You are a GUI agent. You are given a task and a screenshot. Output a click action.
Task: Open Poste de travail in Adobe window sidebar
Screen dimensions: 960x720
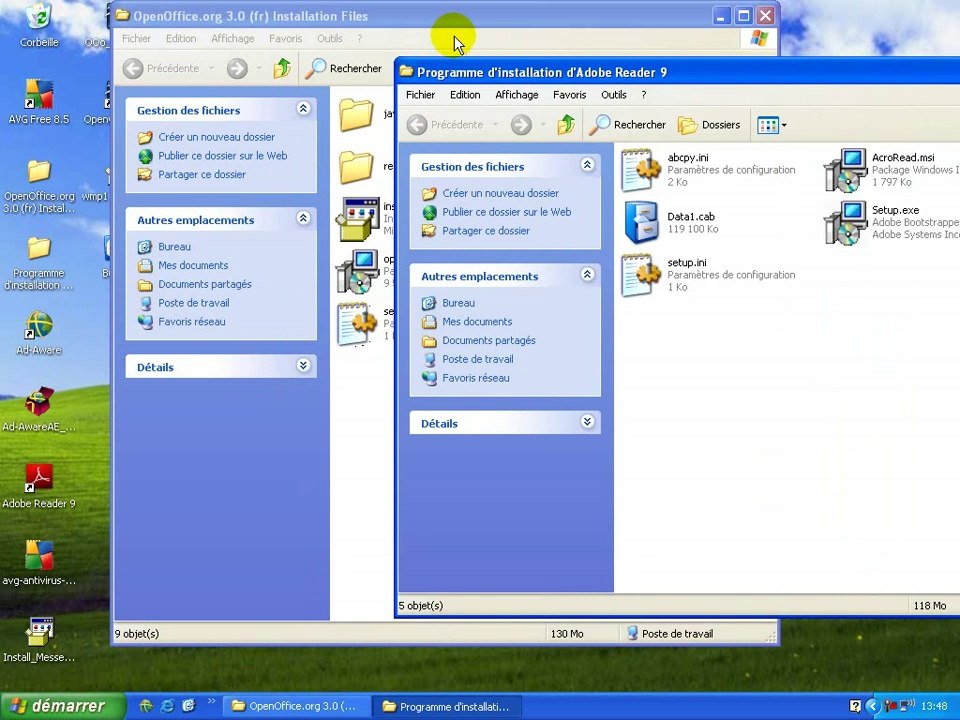tap(478, 359)
